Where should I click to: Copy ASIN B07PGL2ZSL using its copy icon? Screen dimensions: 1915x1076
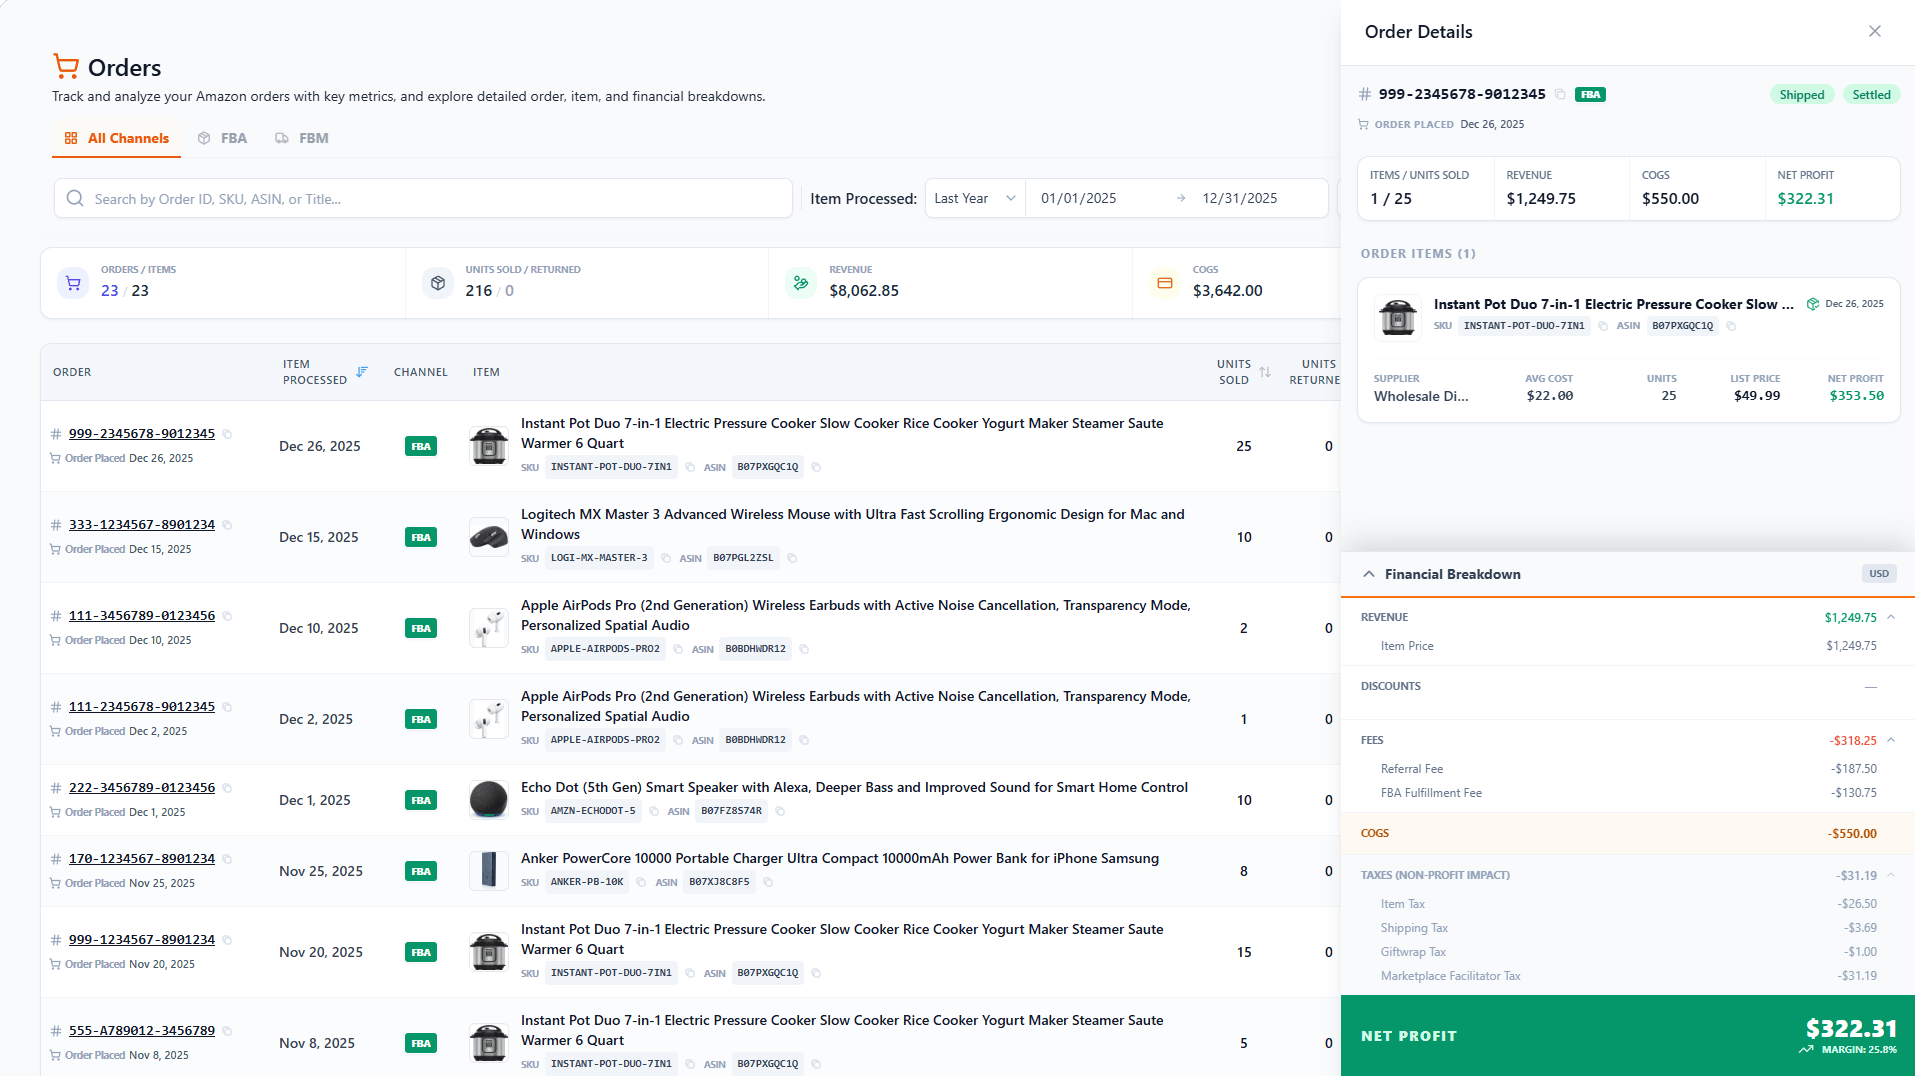[x=792, y=558]
